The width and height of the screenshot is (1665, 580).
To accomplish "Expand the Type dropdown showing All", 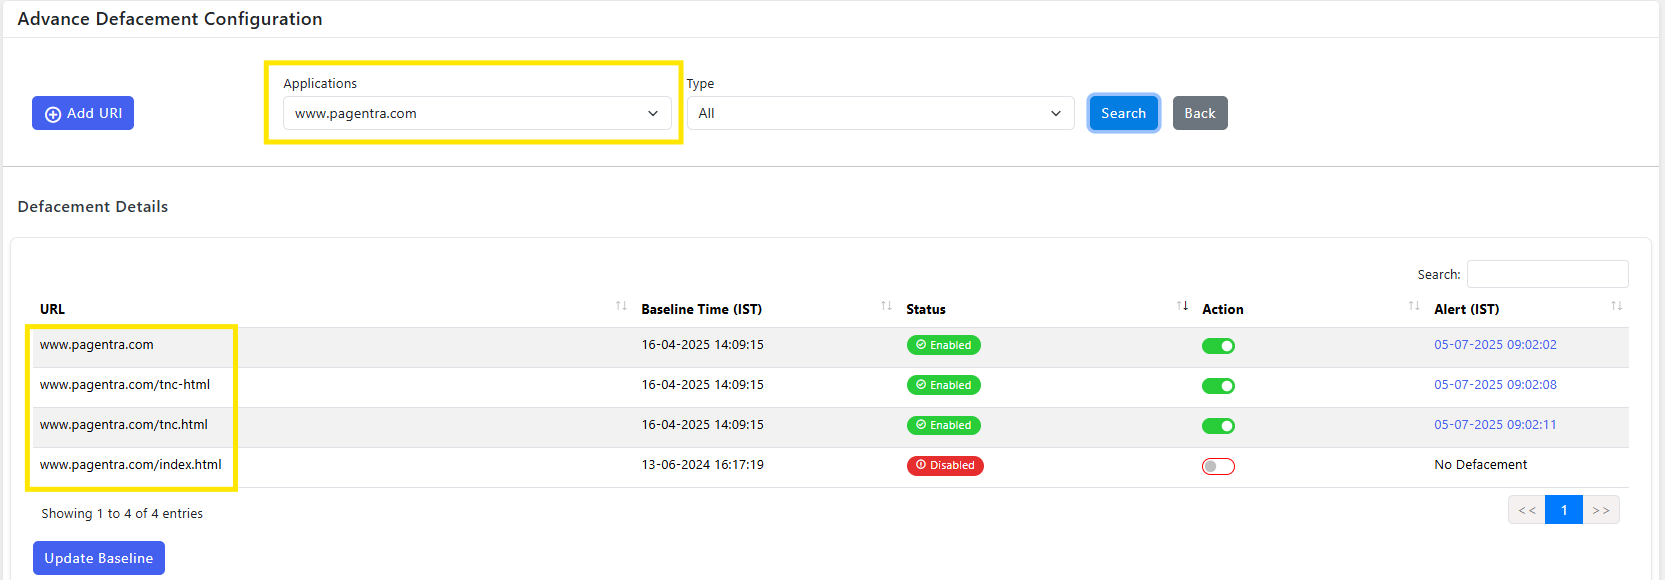I will pyautogui.click(x=881, y=113).
